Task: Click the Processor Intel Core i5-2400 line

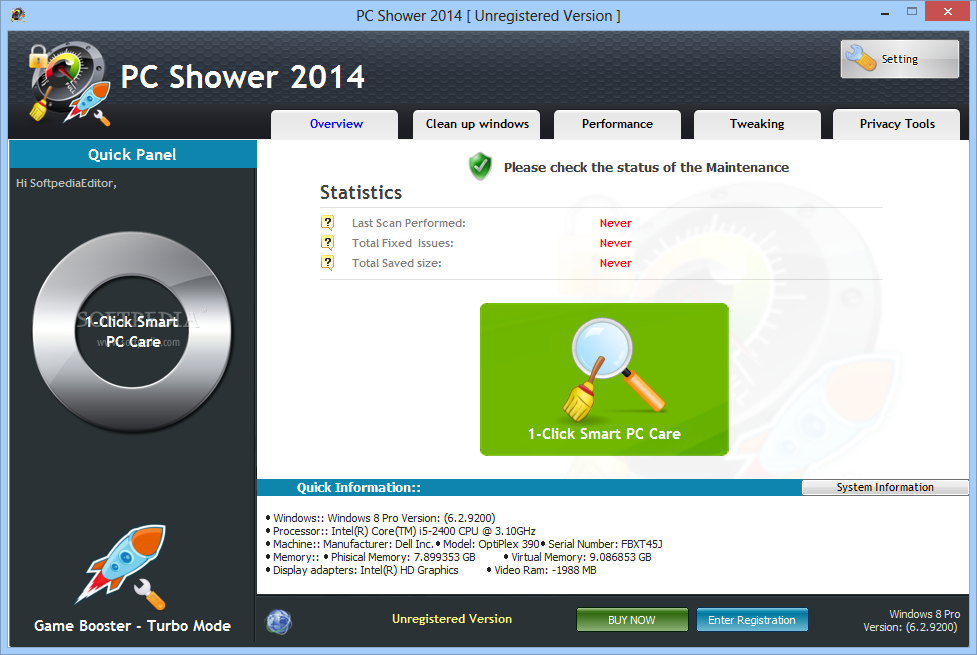Action: point(401,531)
